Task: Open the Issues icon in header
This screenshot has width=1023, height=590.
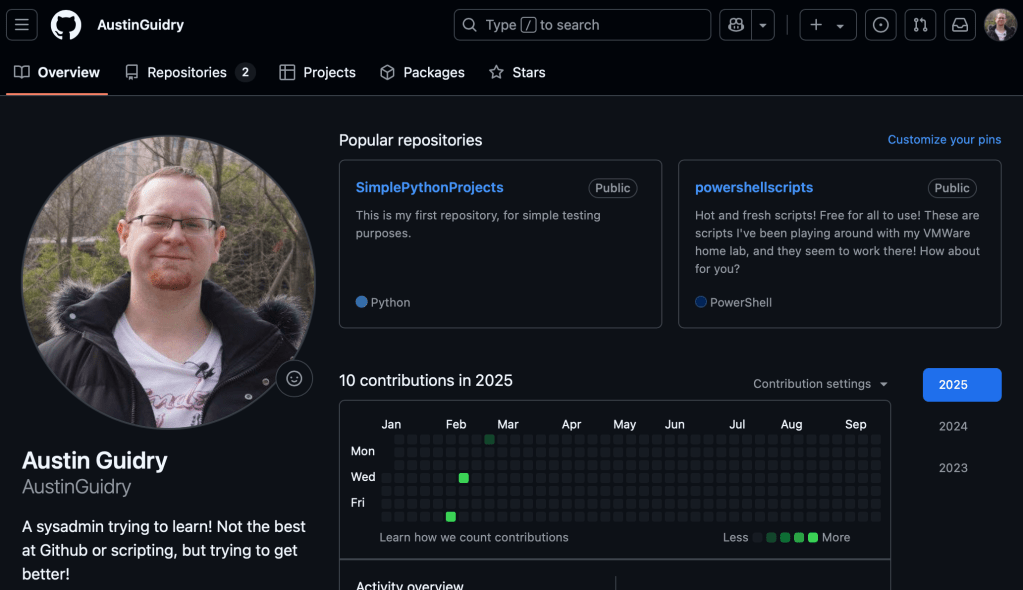Action: click(x=880, y=25)
